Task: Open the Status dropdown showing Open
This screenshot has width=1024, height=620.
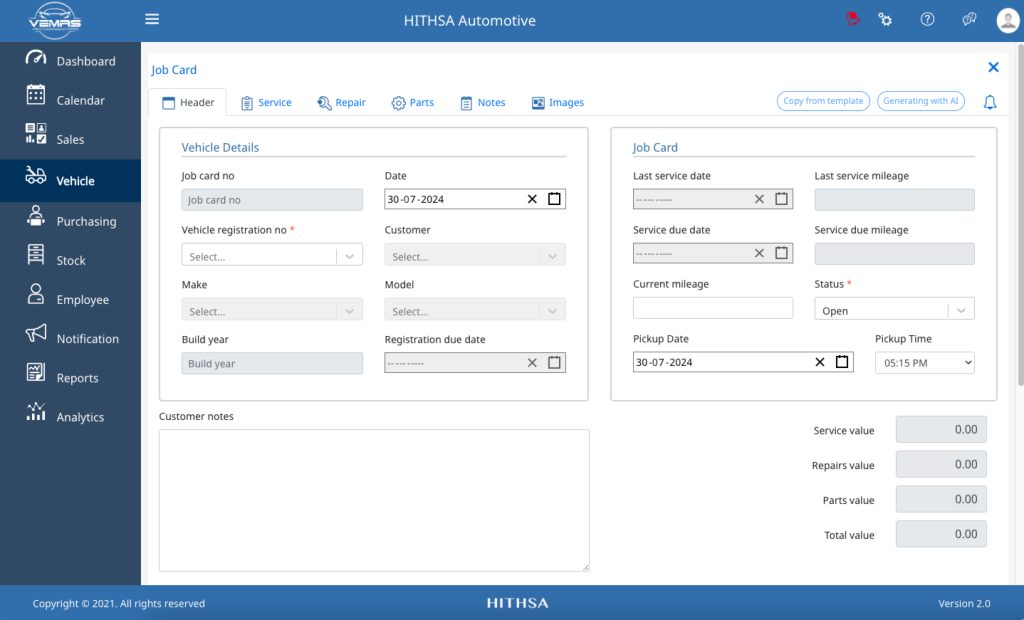Action: click(x=894, y=309)
